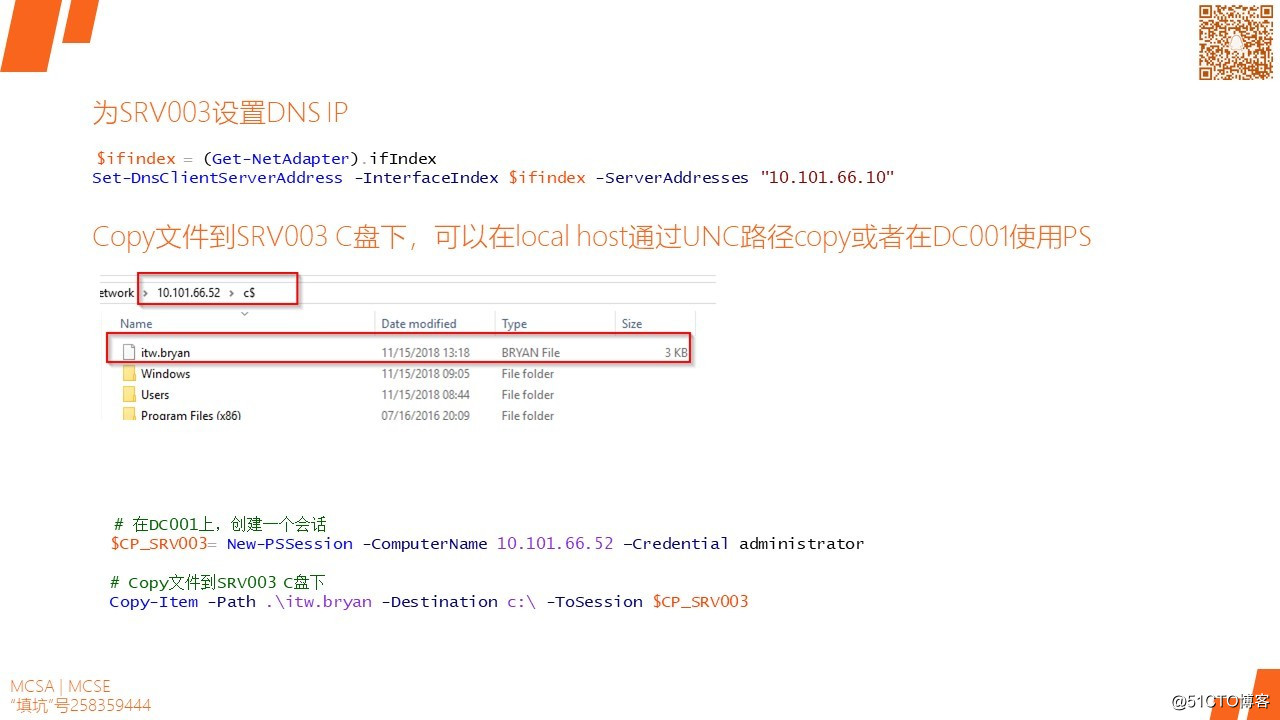Expand chevron between 10.101.66.52 and c$
This screenshot has width=1280, height=720.
[x=232, y=292]
